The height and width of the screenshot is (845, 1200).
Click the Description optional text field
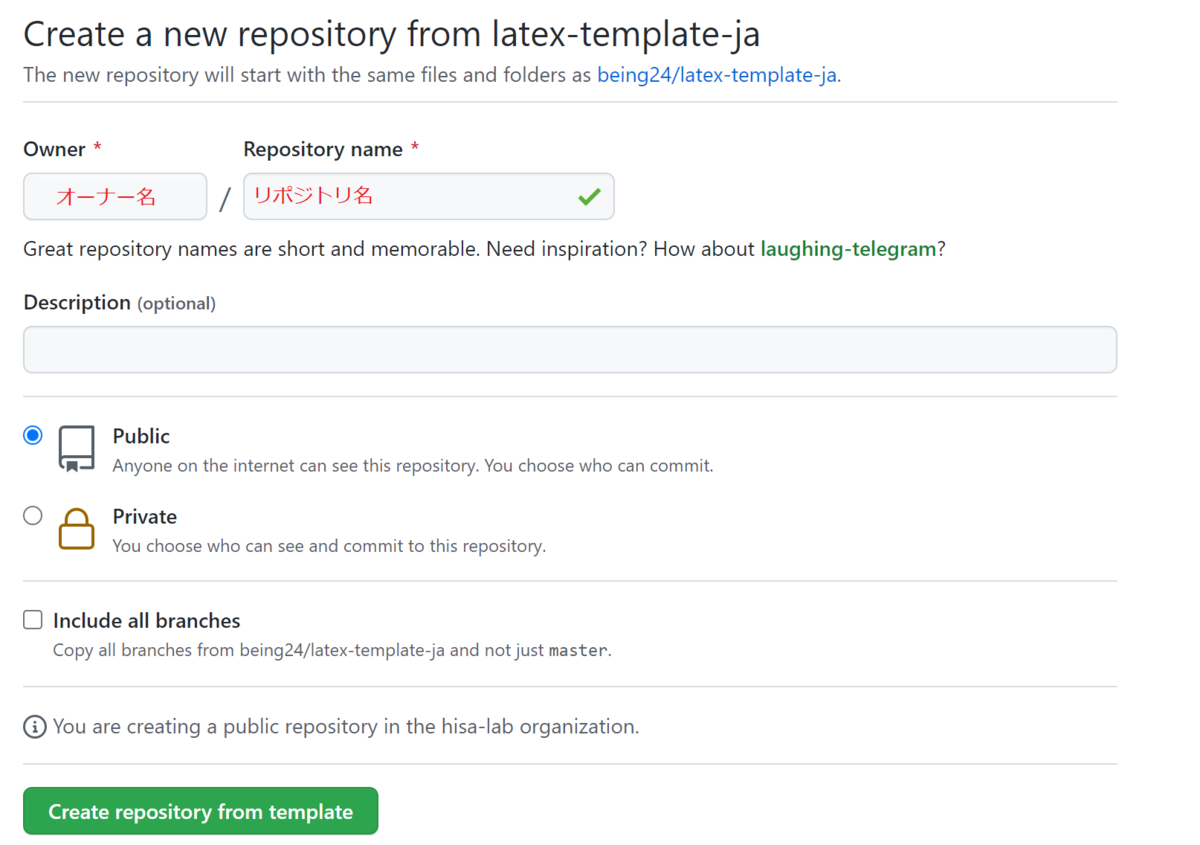tap(570, 350)
